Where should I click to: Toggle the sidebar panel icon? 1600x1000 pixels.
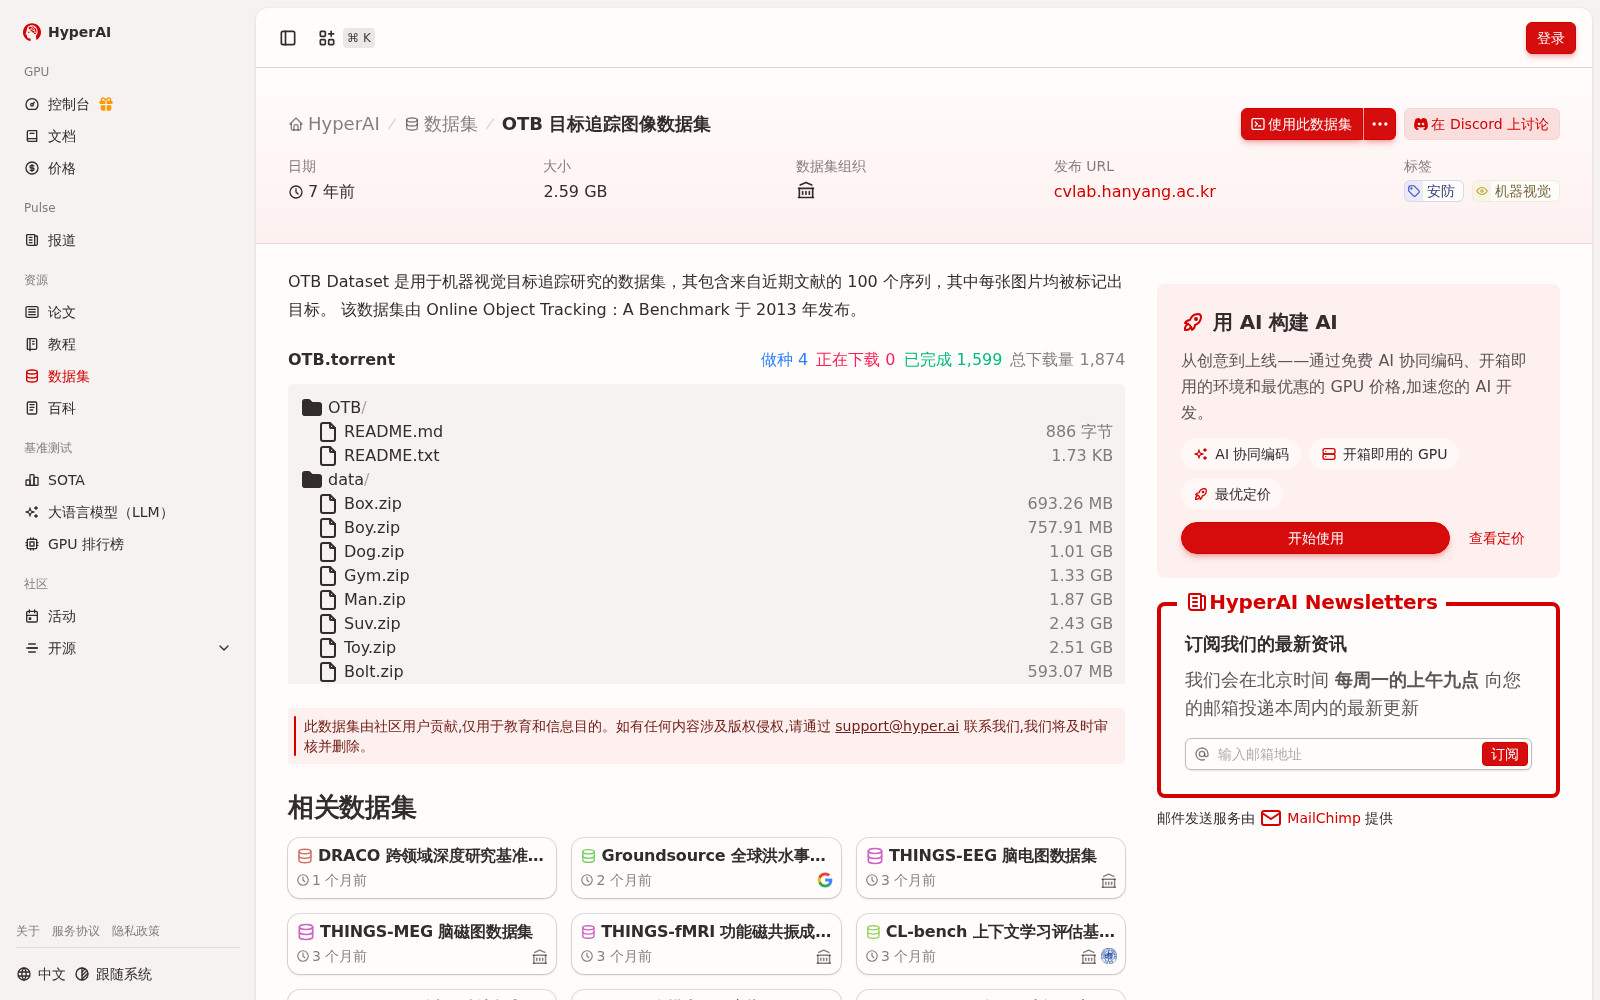288,38
